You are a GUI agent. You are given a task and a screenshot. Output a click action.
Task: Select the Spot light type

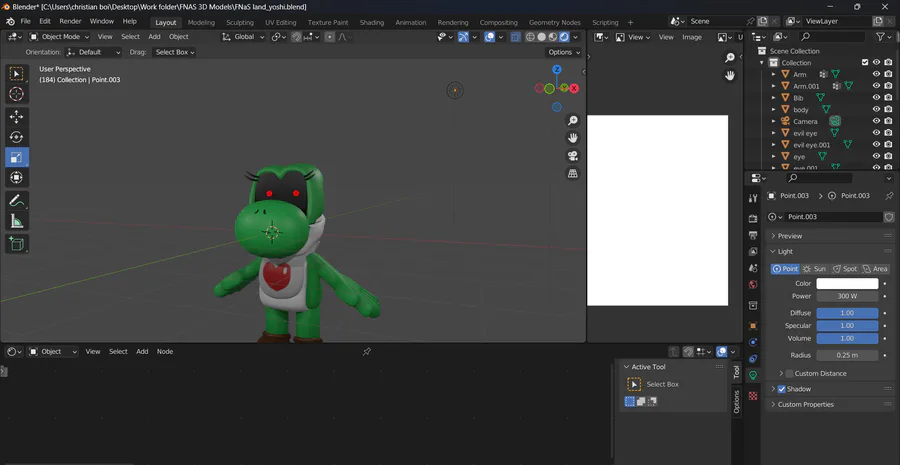pyautogui.click(x=845, y=269)
